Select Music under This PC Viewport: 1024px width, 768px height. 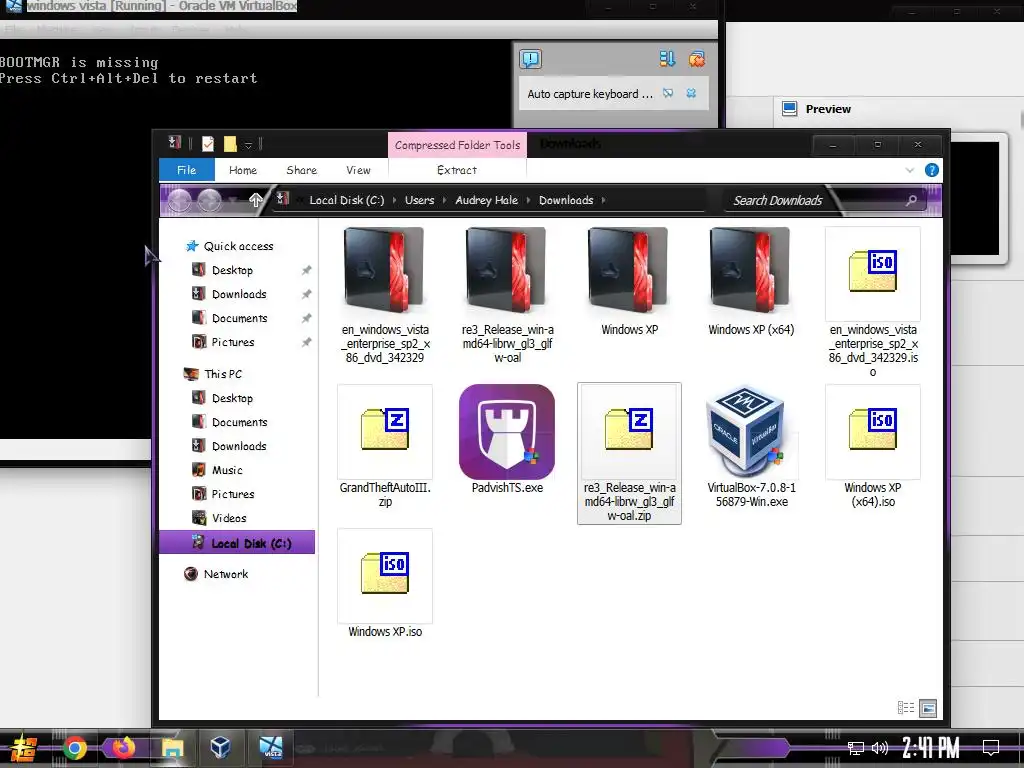pos(227,470)
